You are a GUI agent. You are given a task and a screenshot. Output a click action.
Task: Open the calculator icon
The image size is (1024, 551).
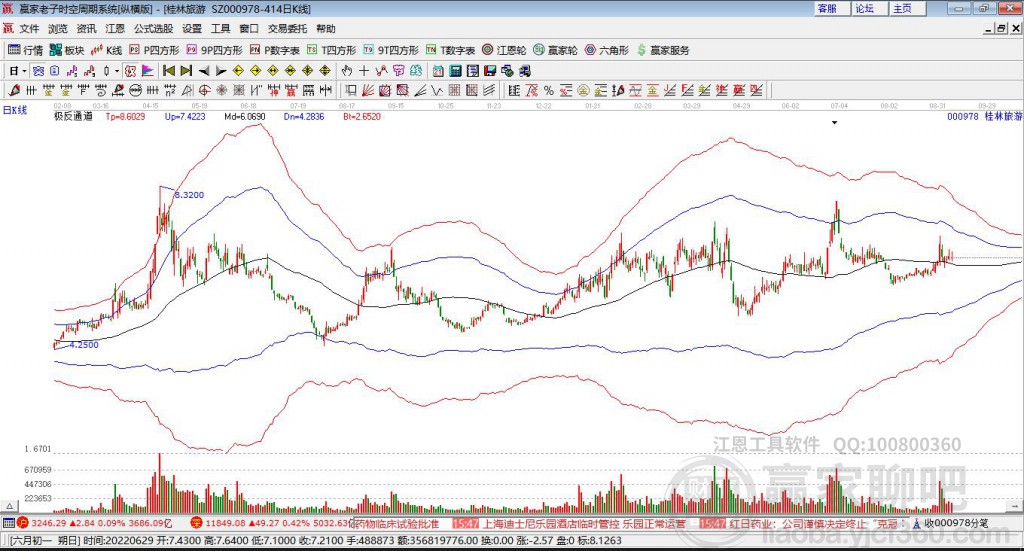(x=456, y=71)
